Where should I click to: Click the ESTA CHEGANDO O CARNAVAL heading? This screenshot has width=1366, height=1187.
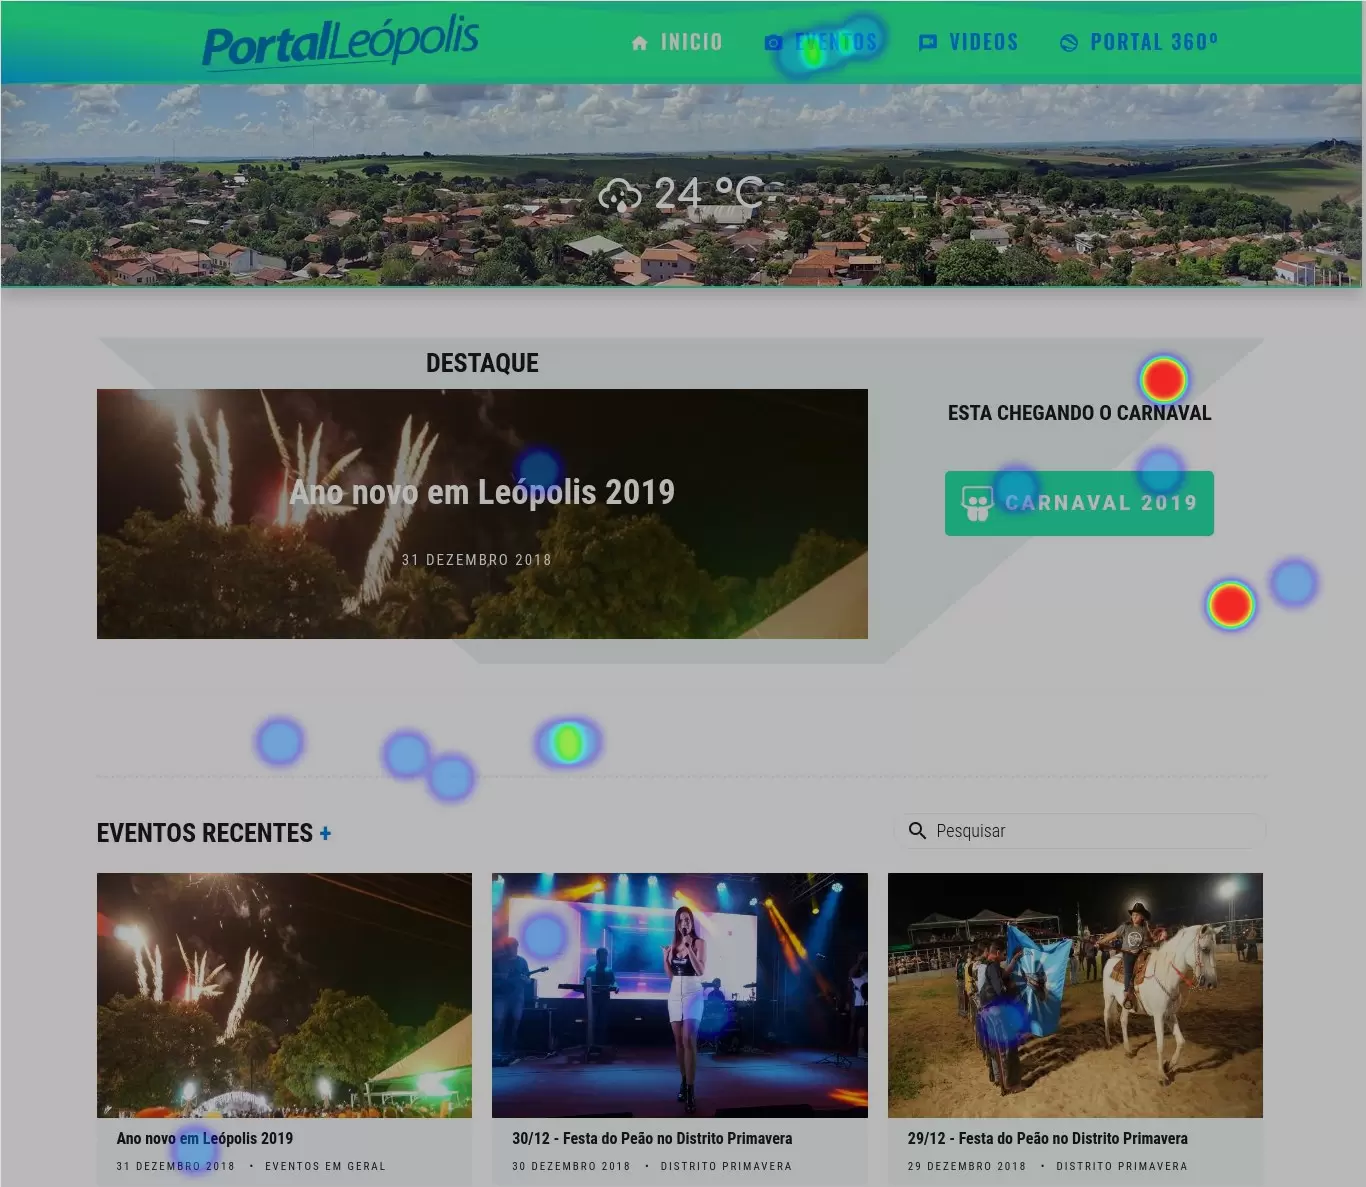[x=1079, y=413]
